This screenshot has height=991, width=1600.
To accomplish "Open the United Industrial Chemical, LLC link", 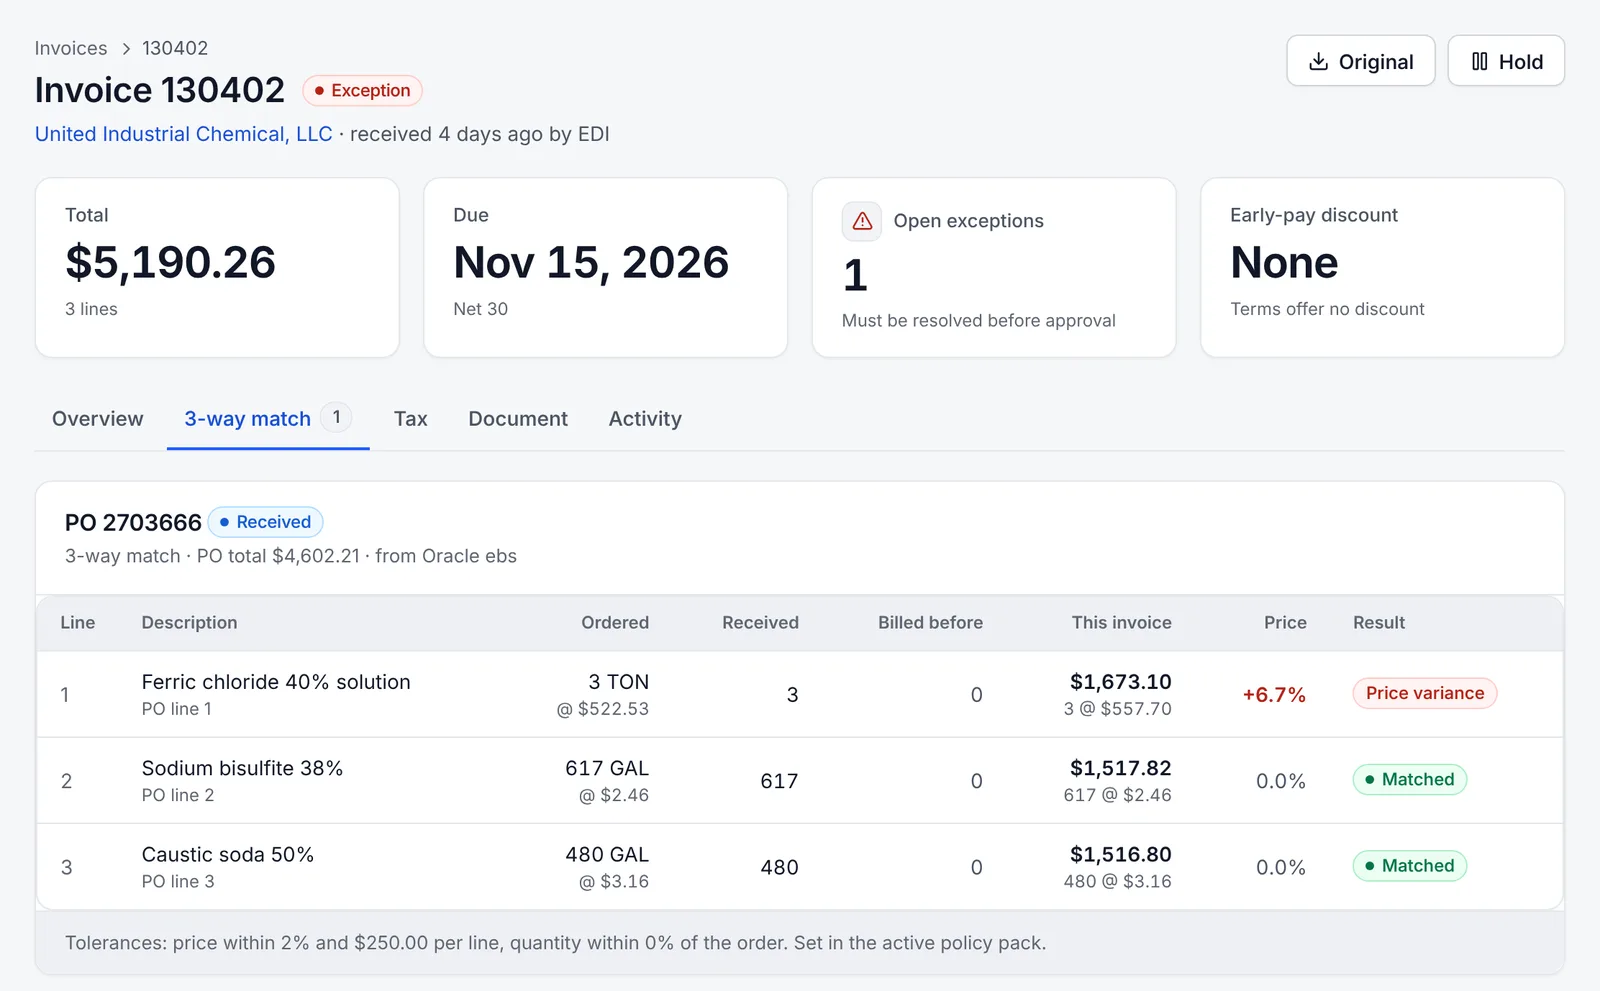I will tap(184, 134).
